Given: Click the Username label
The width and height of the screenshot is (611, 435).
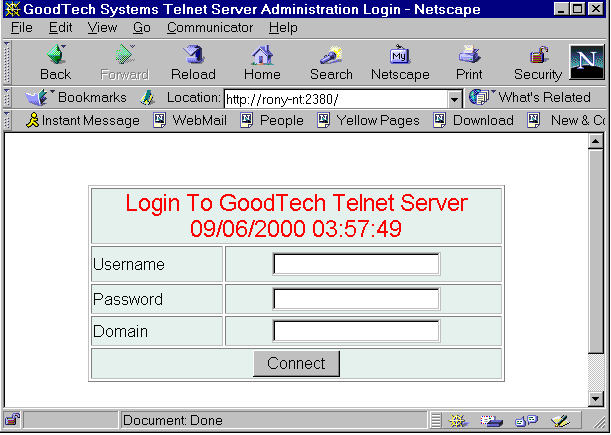Looking at the screenshot, I should click(x=129, y=264).
